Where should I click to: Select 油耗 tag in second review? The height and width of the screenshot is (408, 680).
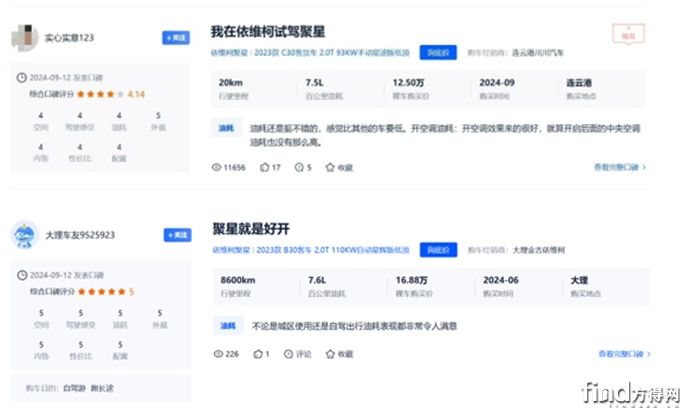228,326
